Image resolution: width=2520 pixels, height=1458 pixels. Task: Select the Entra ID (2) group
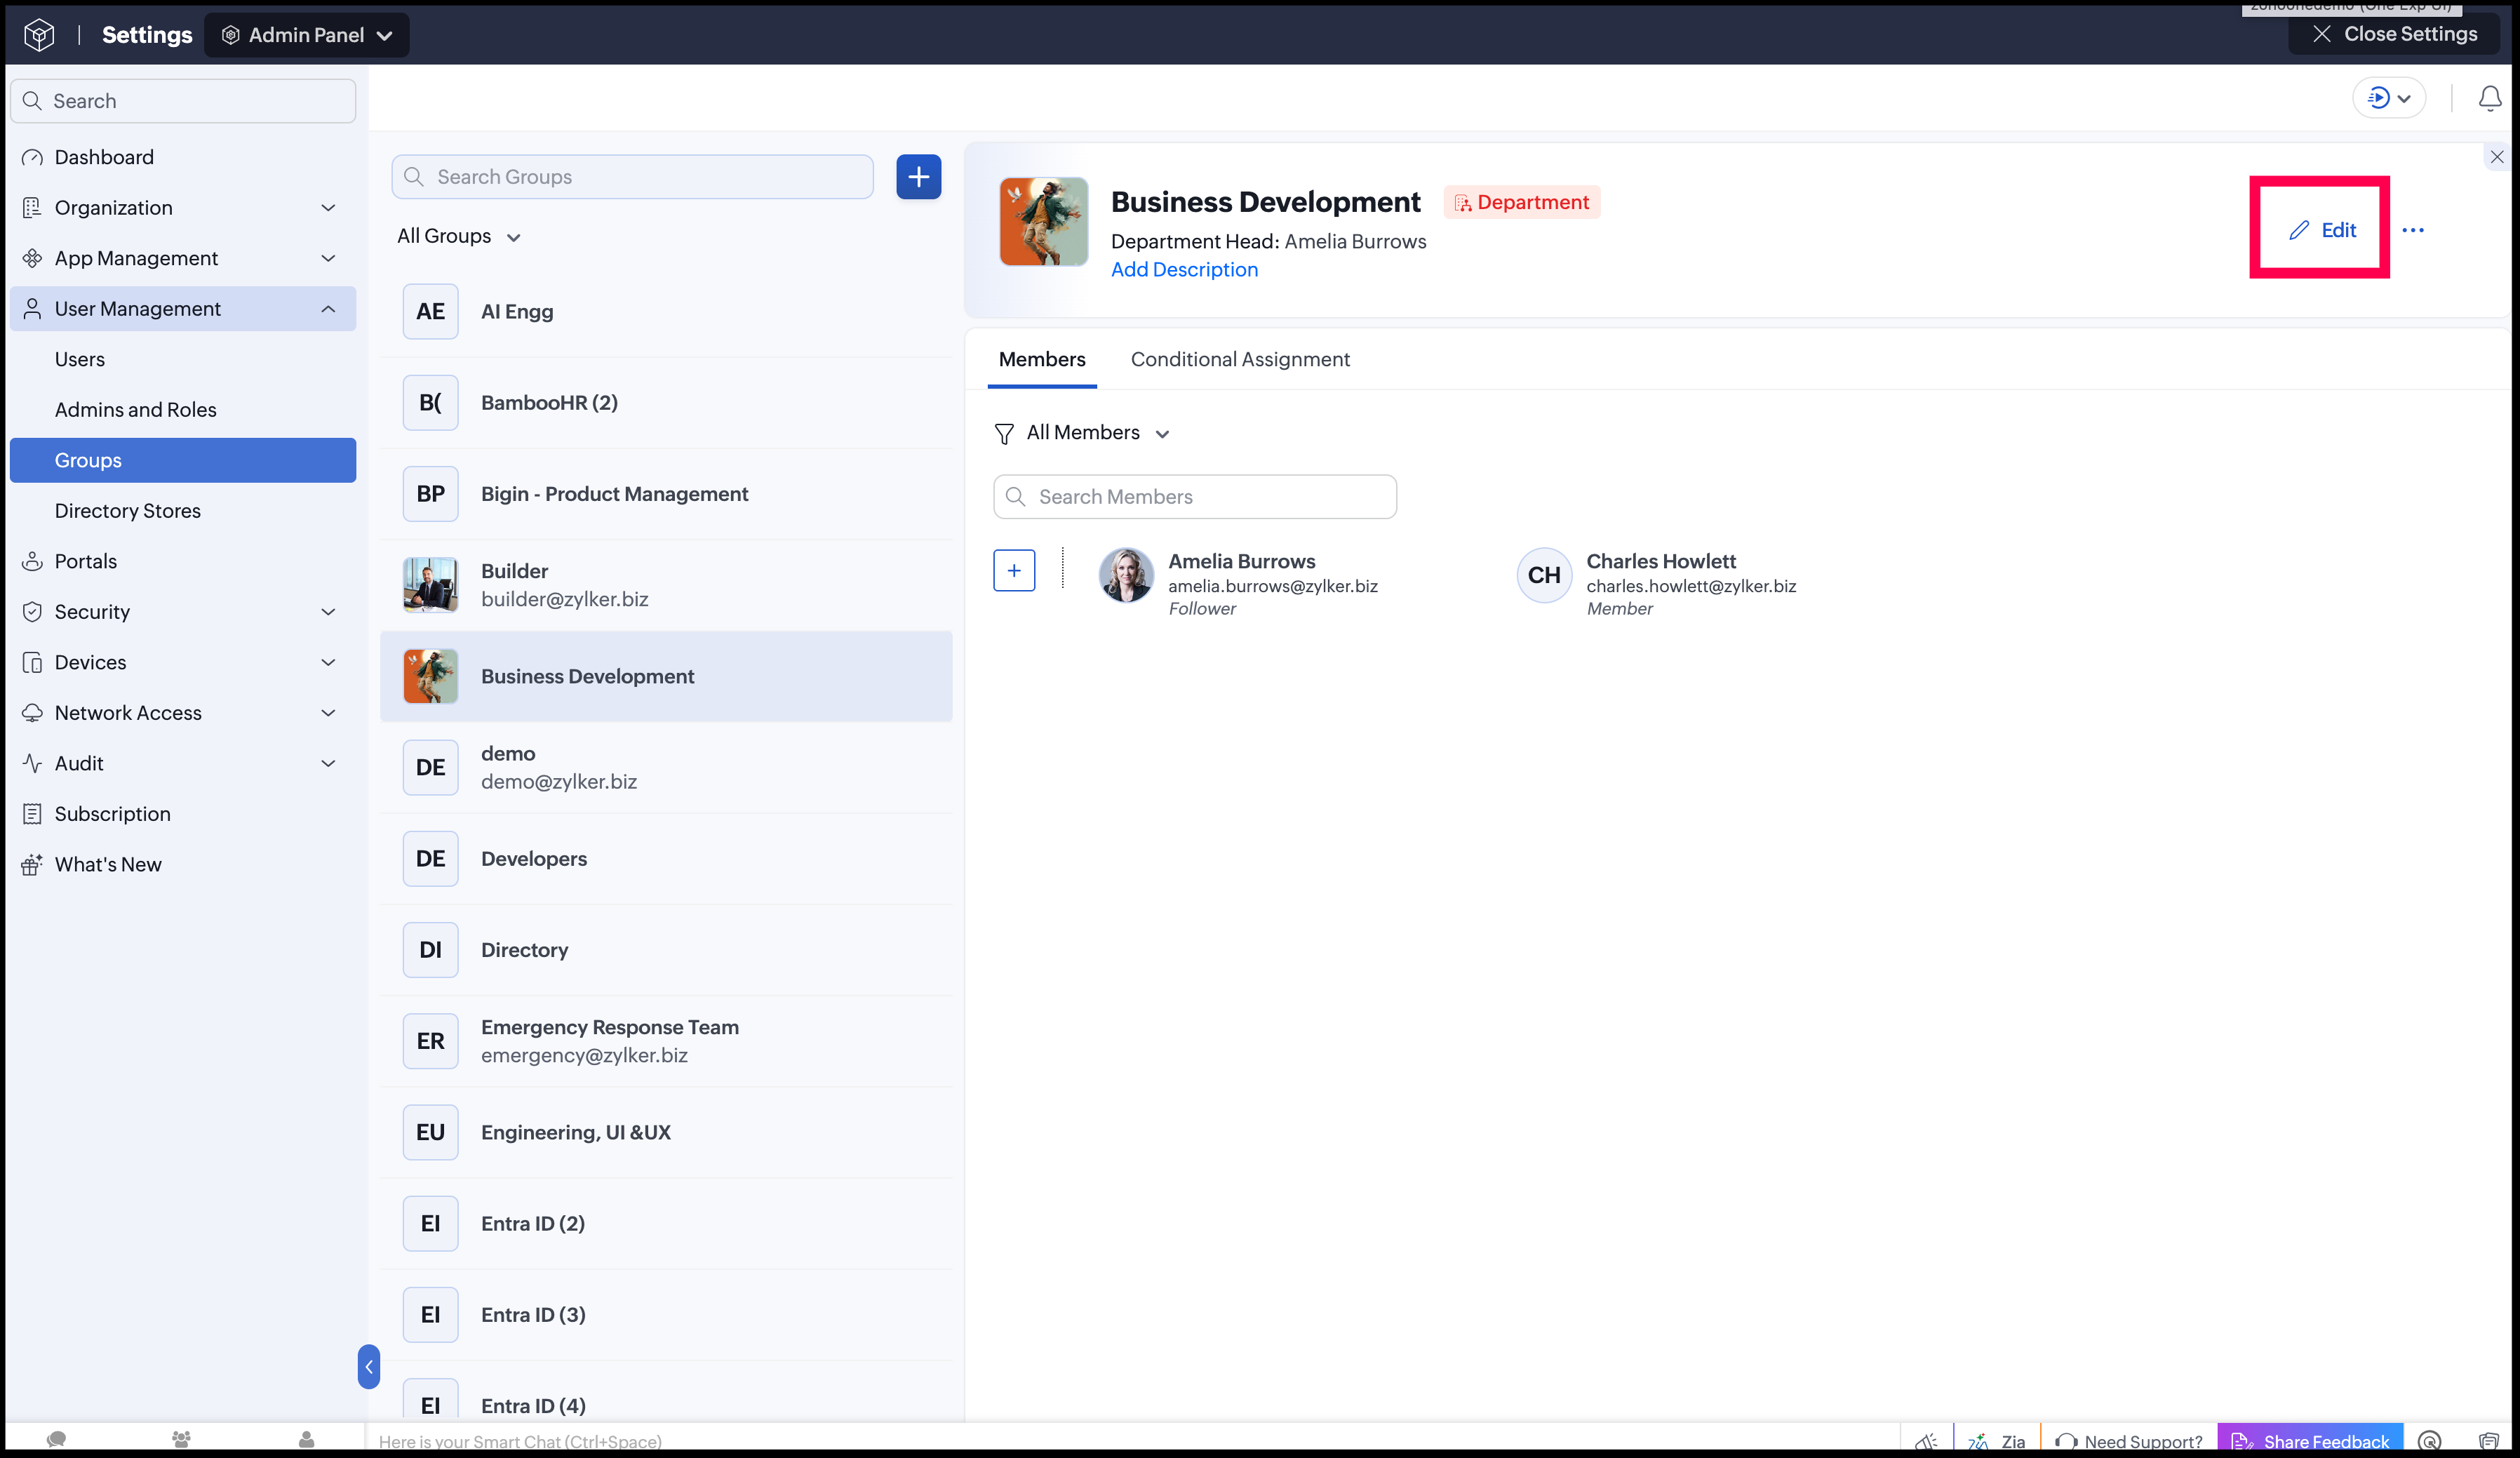coord(666,1224)
